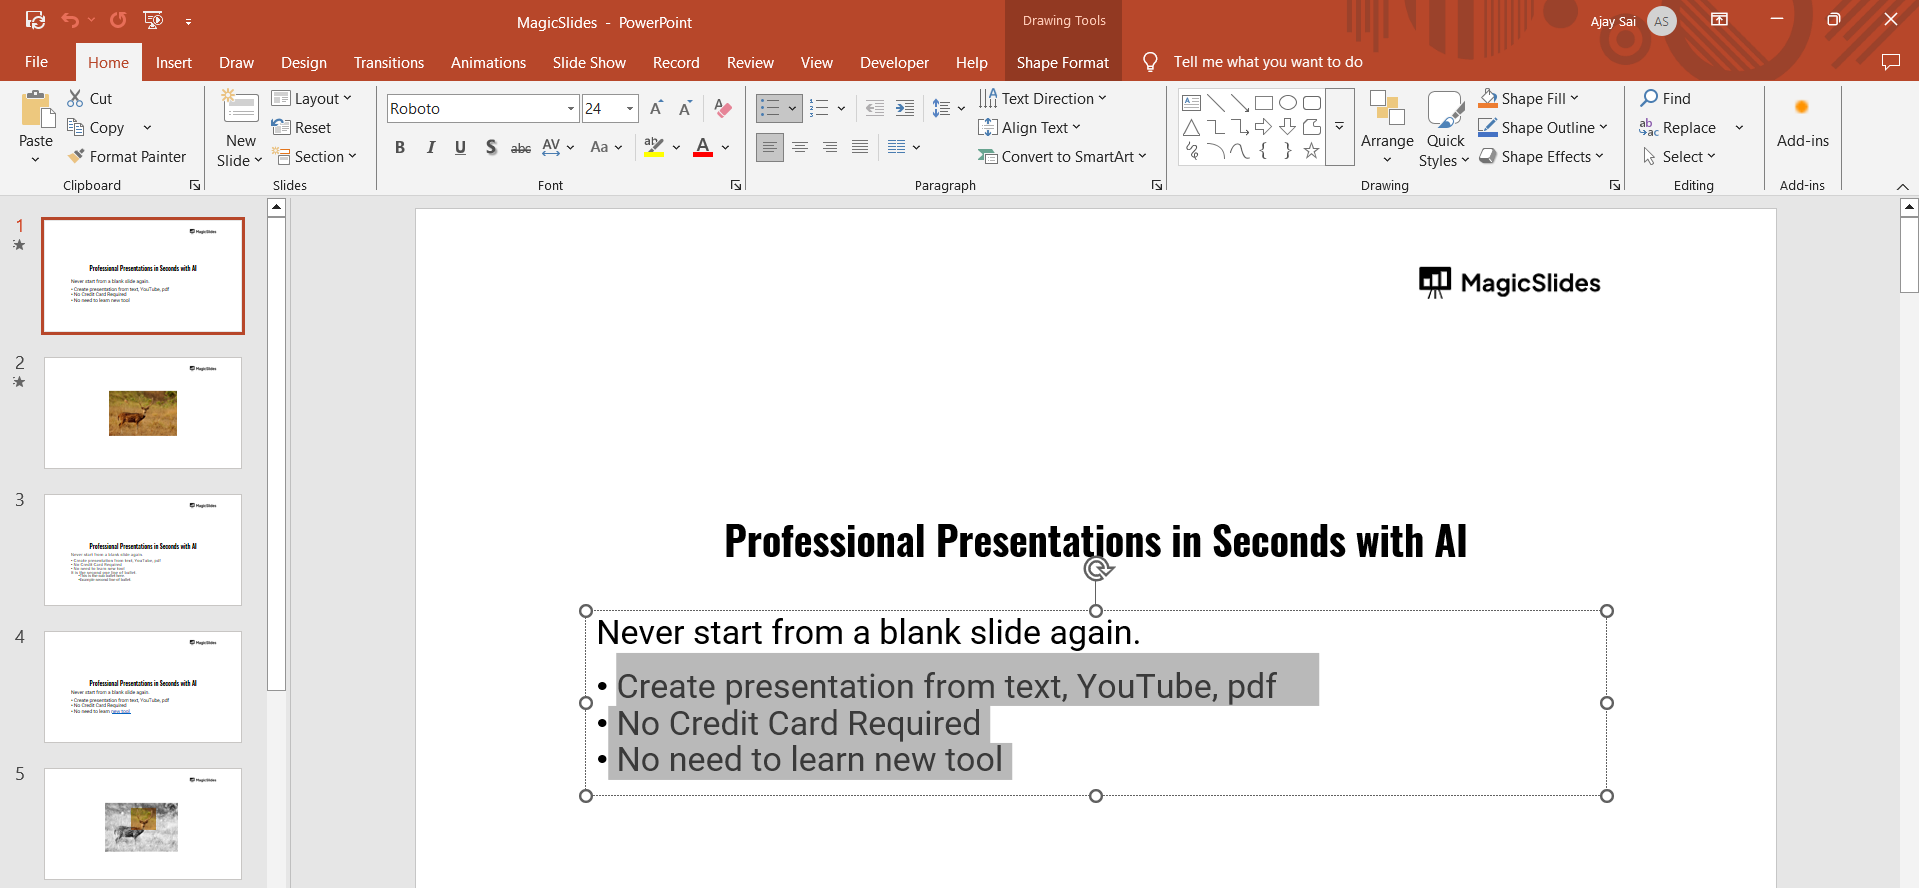Apply the red font color swatch
The width and height of the screenshot is (1919, 888).
pos(703,147)
